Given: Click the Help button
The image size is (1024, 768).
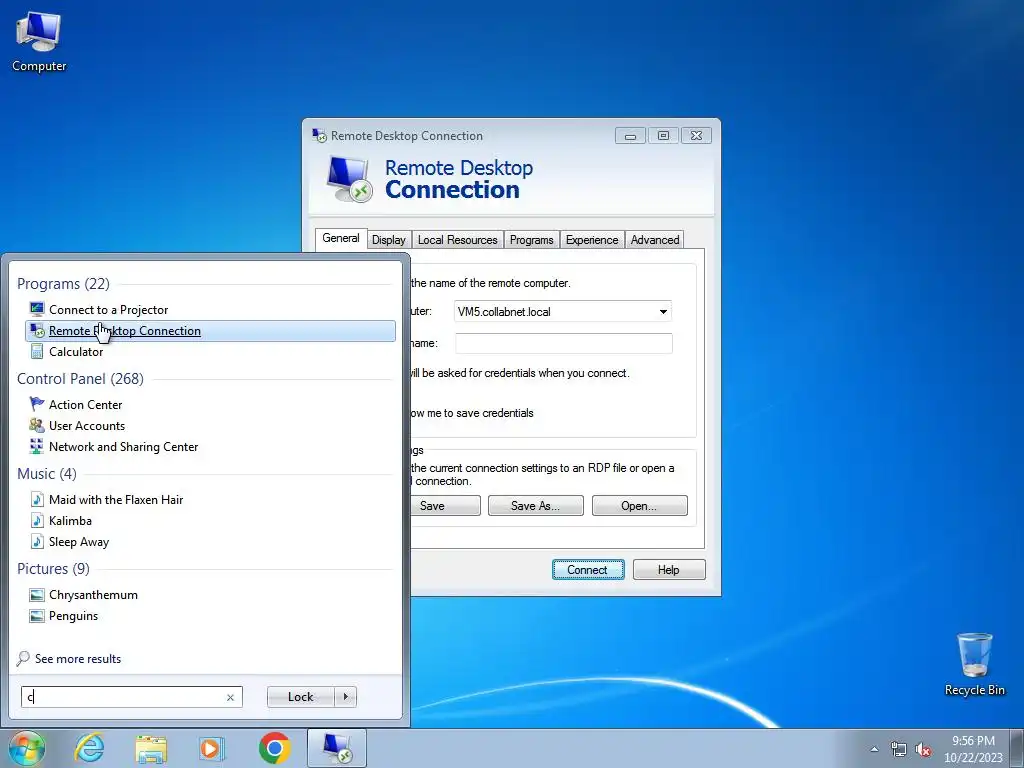Looking at the screenshot, I should tap(669, 569).
